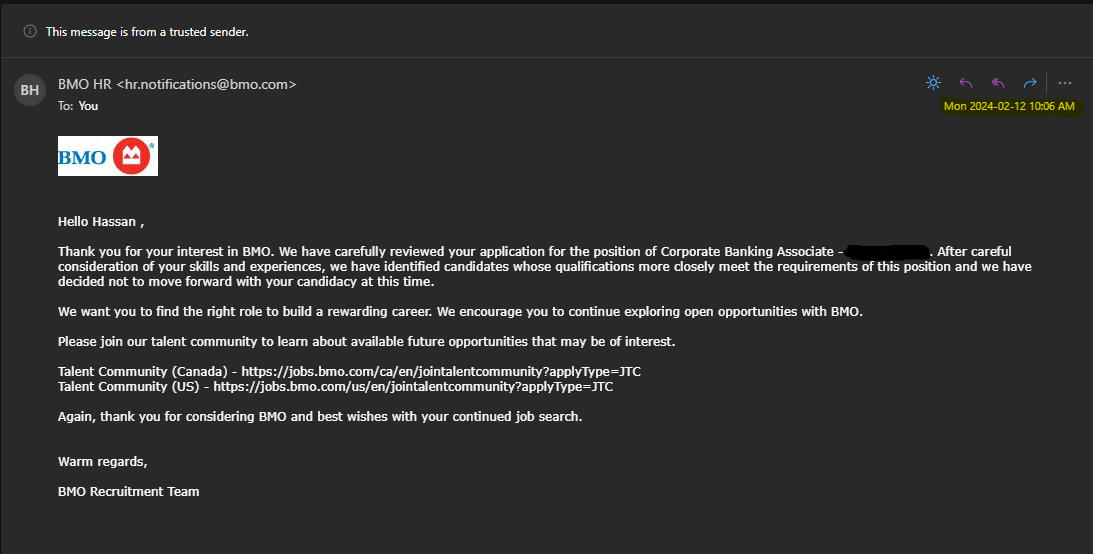Click the info icon beside trusted sender notice
Image resolution: width=1093 pixels, height=554 pixels.
30,31
